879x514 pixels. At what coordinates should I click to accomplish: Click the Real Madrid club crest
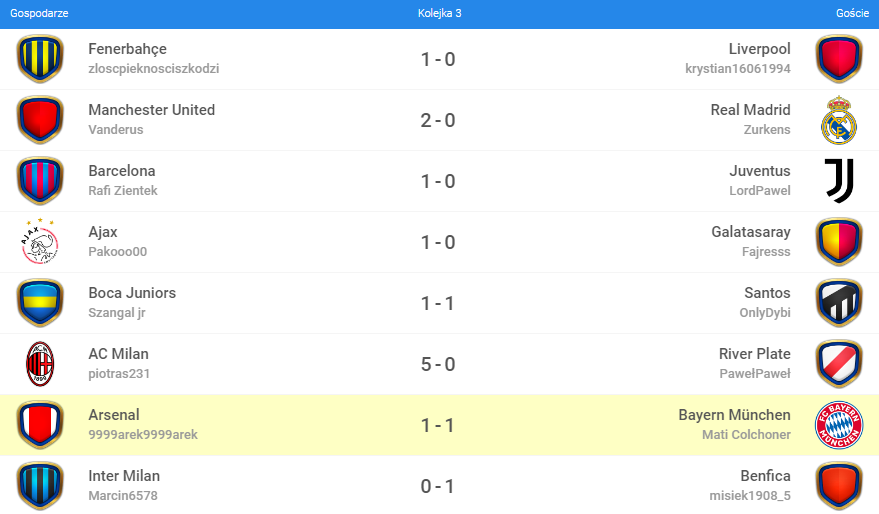click(x=839, y=120)
